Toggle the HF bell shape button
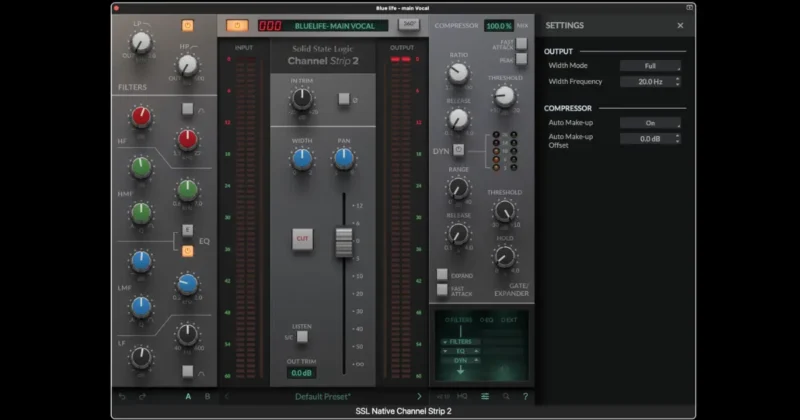The height and width of the screenshot is (420, 800). click(x=188, y=109)
